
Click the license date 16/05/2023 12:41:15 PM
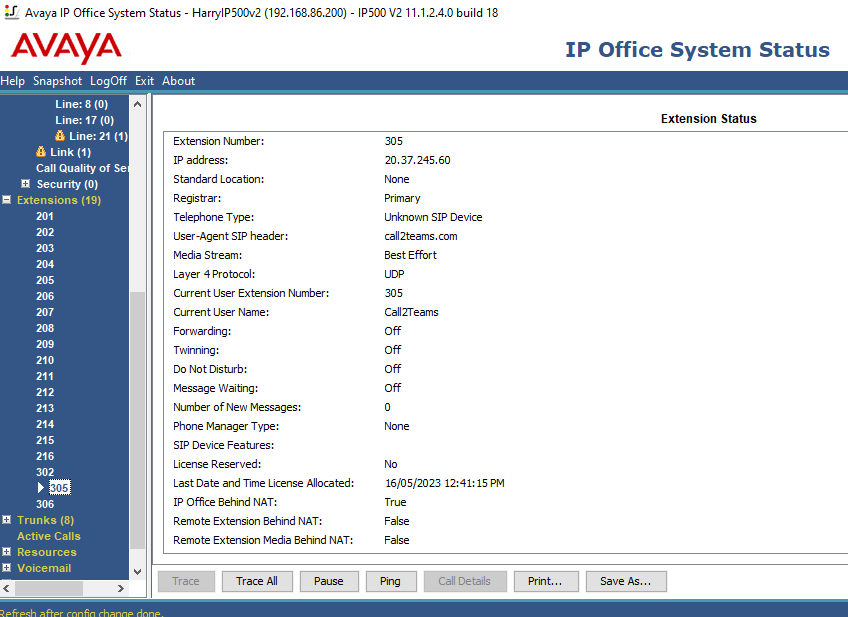445,483
